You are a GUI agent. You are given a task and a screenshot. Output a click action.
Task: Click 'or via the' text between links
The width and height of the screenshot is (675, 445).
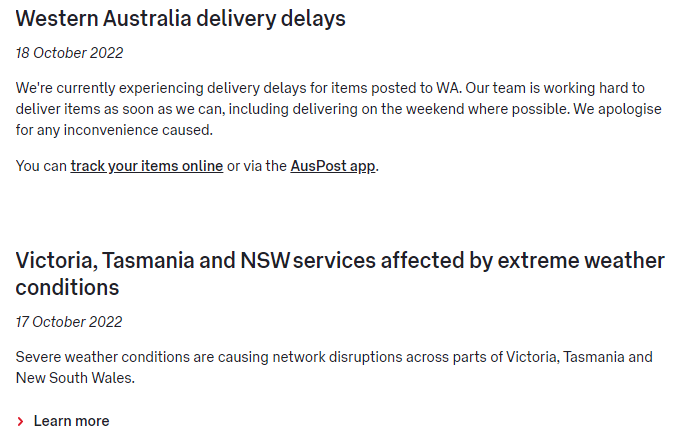click(257, 165)
